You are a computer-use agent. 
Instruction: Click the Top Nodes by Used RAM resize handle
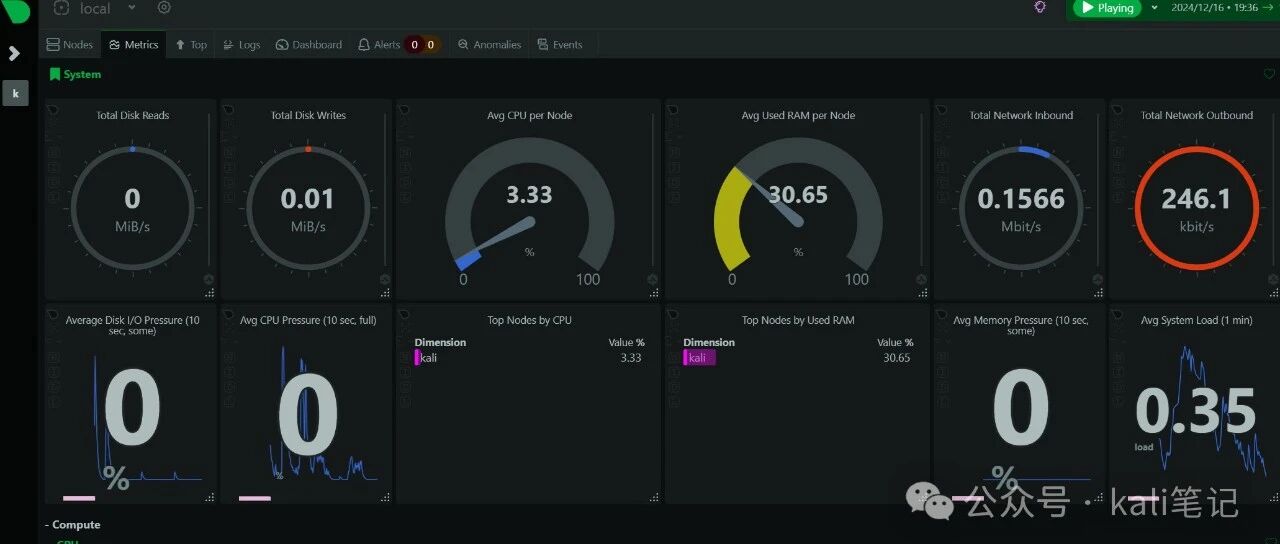pos(923,497)
